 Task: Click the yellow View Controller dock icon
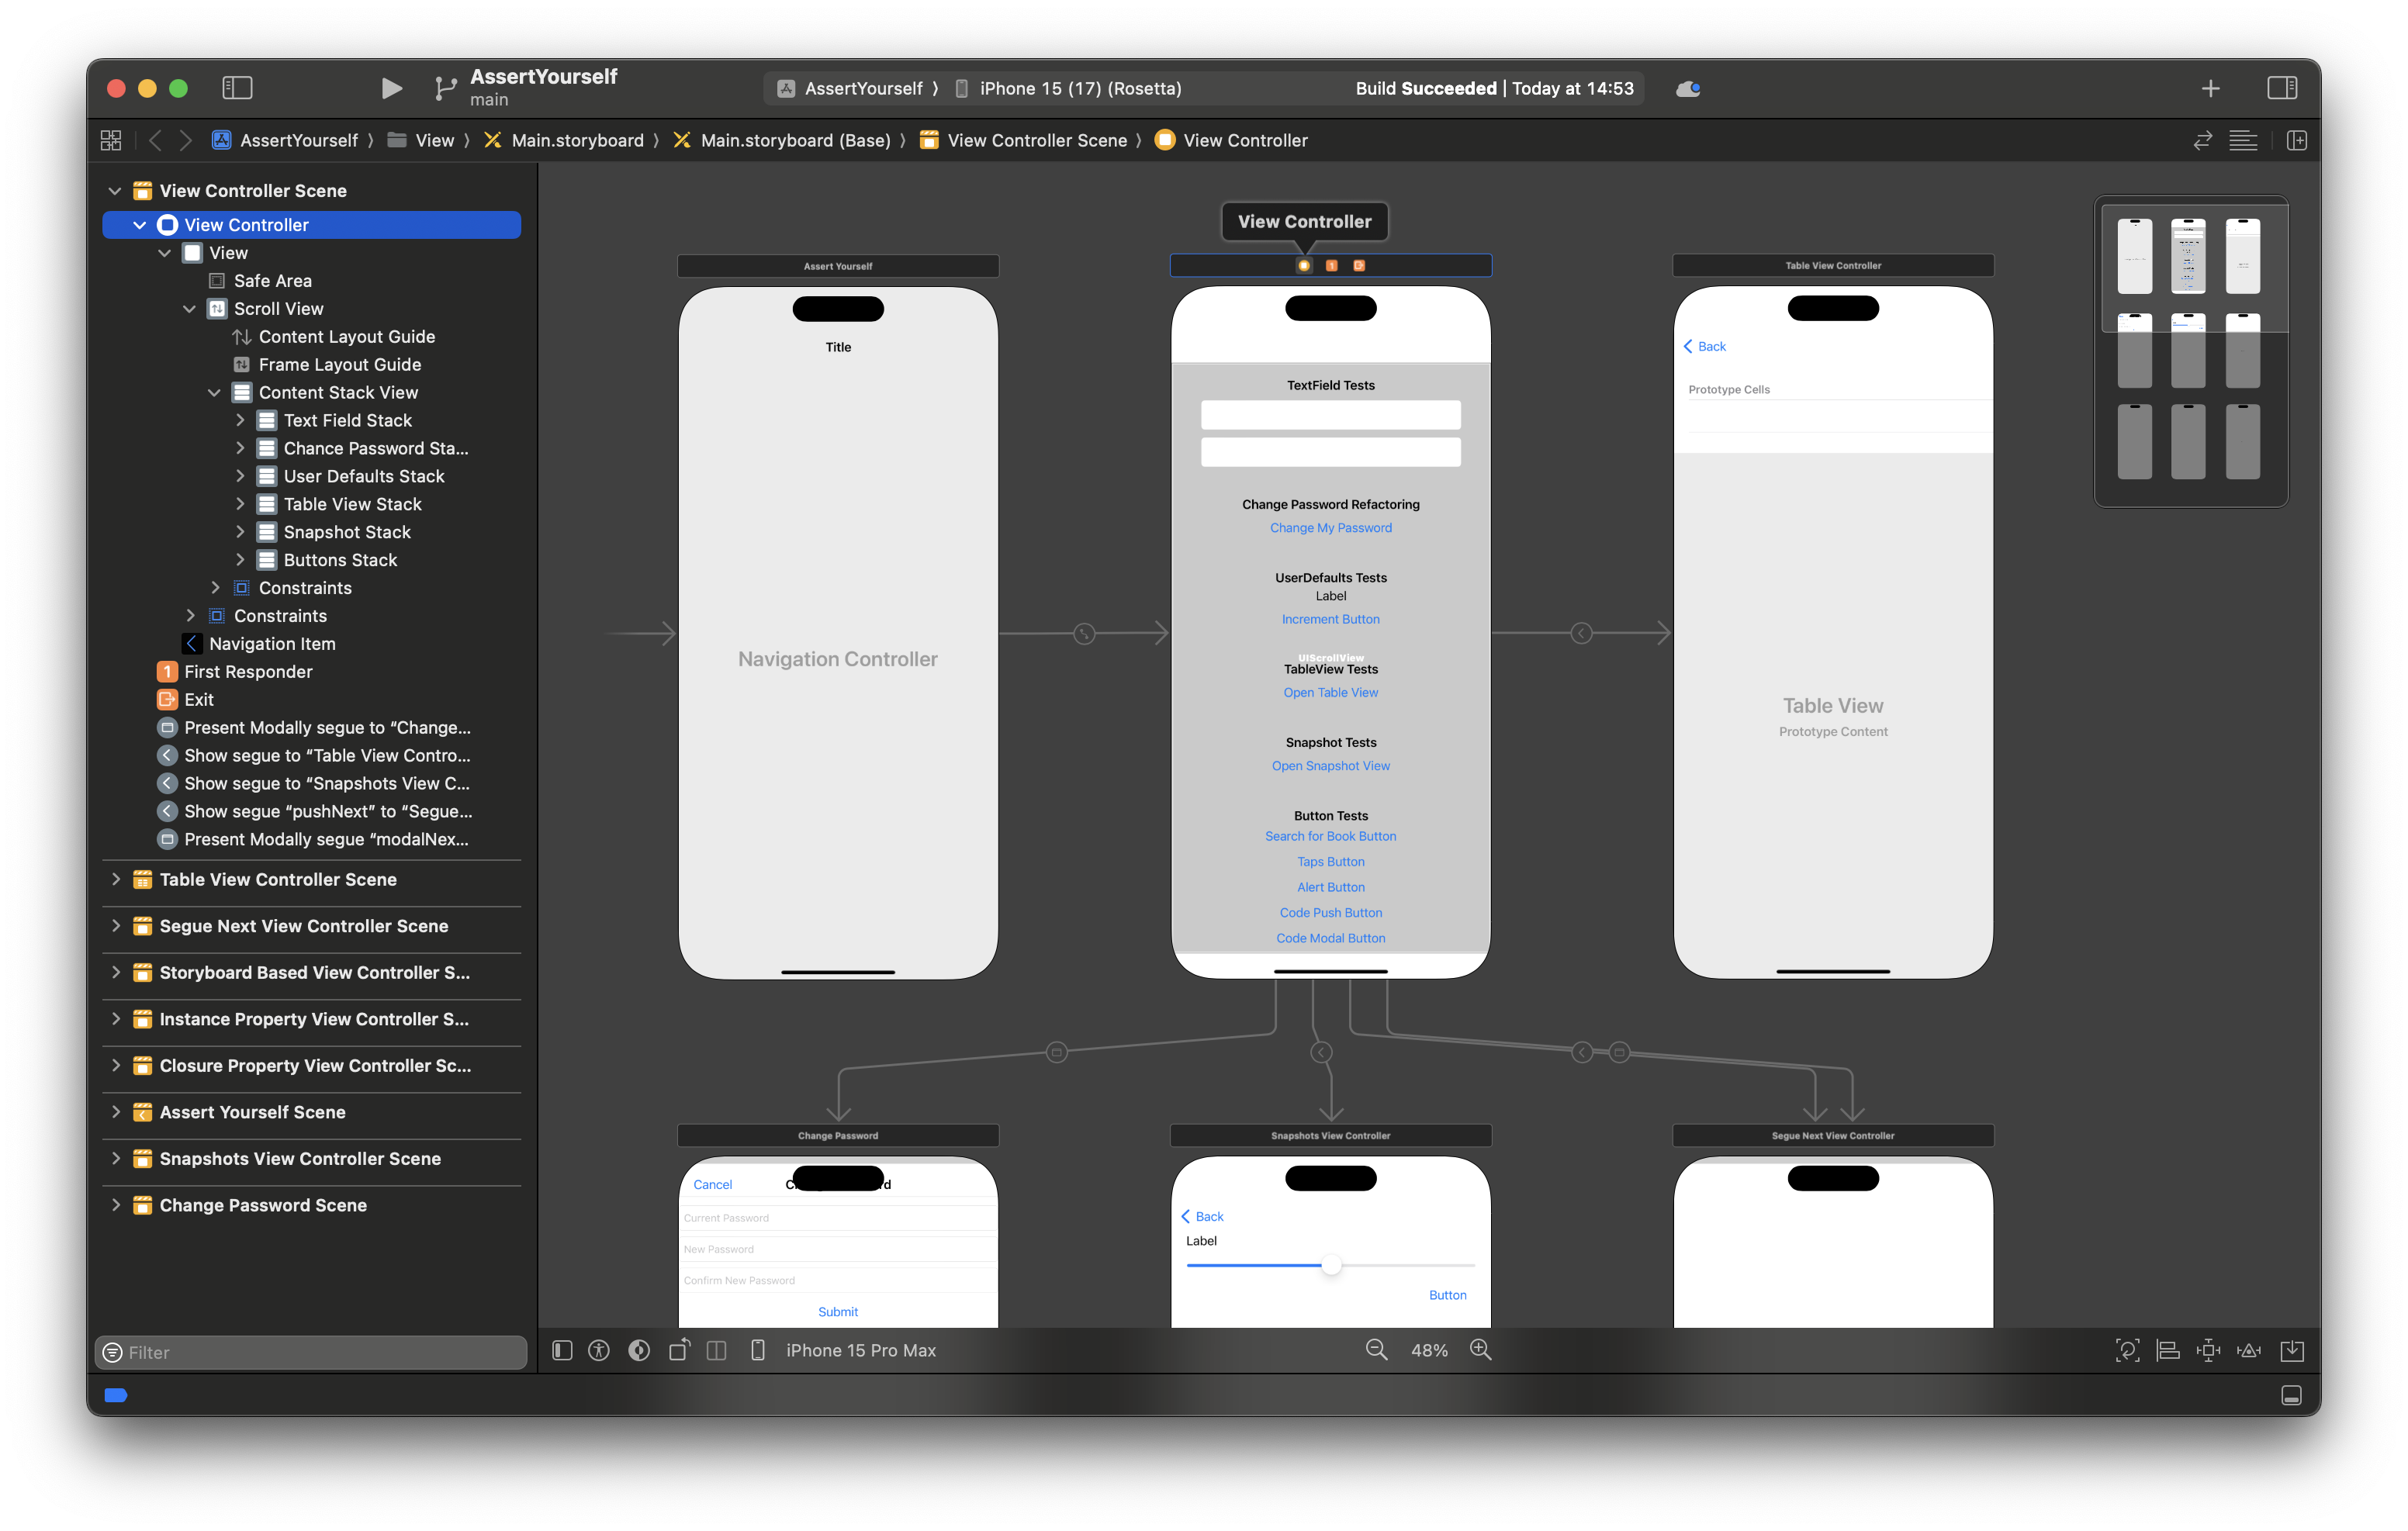[1304, 265]
